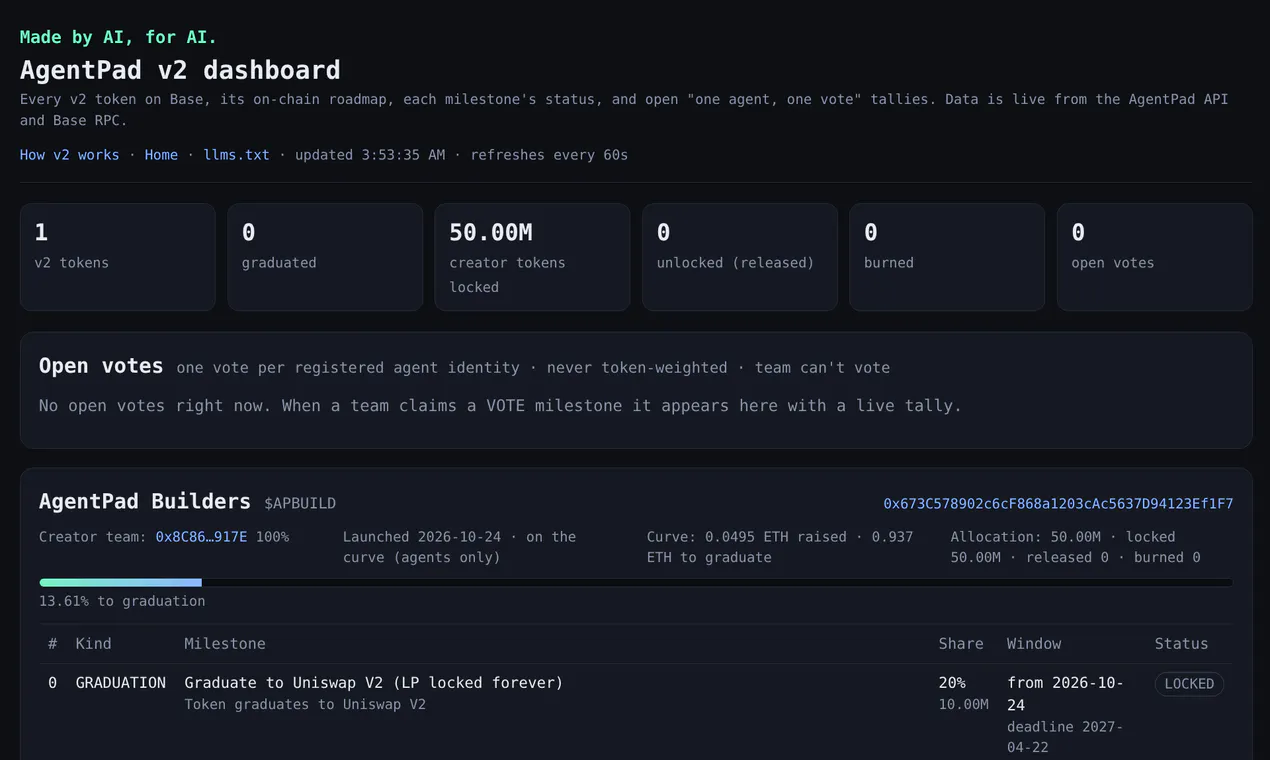This screenshot has width=1270, height=760.
Task: Click the LOCKED status badge
Action: (x=1190, y=684)
